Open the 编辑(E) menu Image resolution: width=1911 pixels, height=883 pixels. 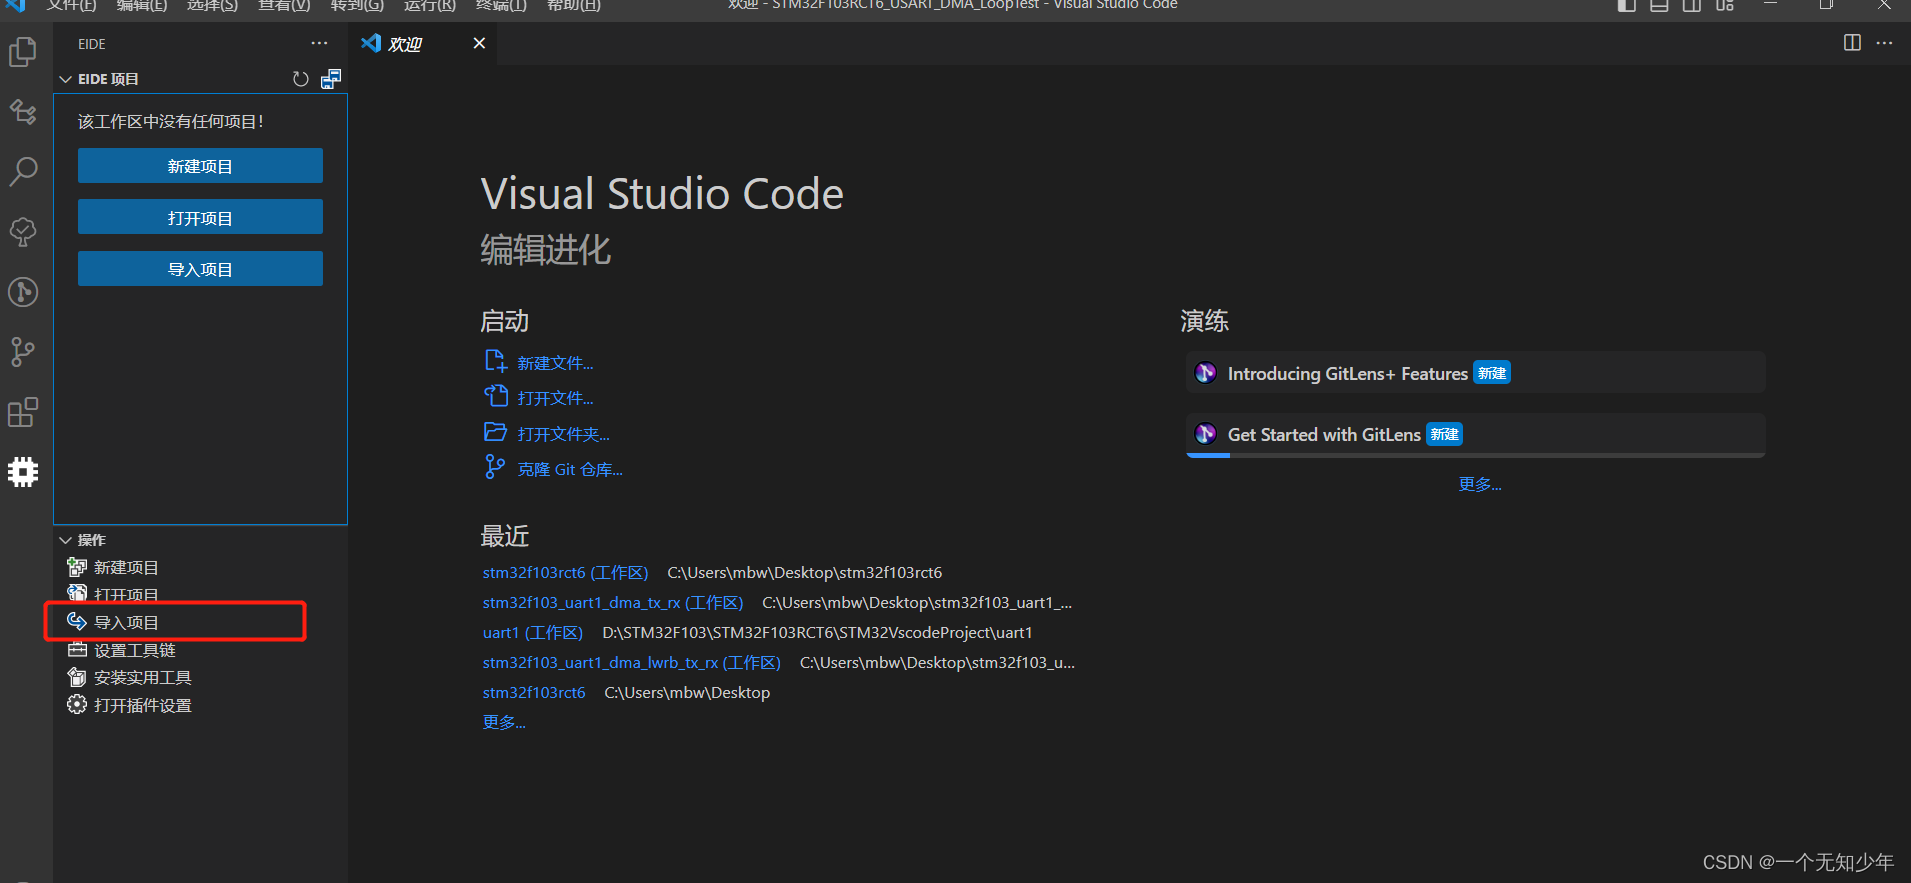pos(142,5)
